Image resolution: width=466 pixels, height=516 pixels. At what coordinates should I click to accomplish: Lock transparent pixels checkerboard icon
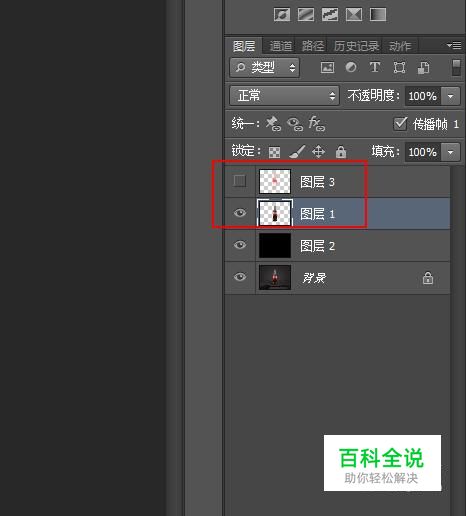click(x=274, y=152)
